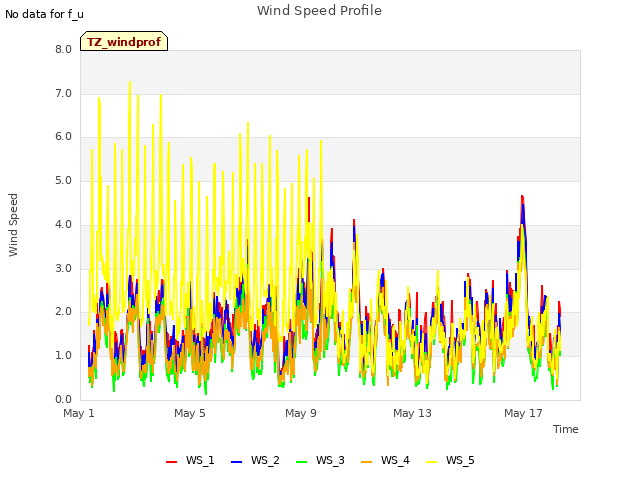Image resolution: width=640 pixels, height=480 pixels.
Task: Click the 0.0 y-axis tick label
Action: [64, 399]
